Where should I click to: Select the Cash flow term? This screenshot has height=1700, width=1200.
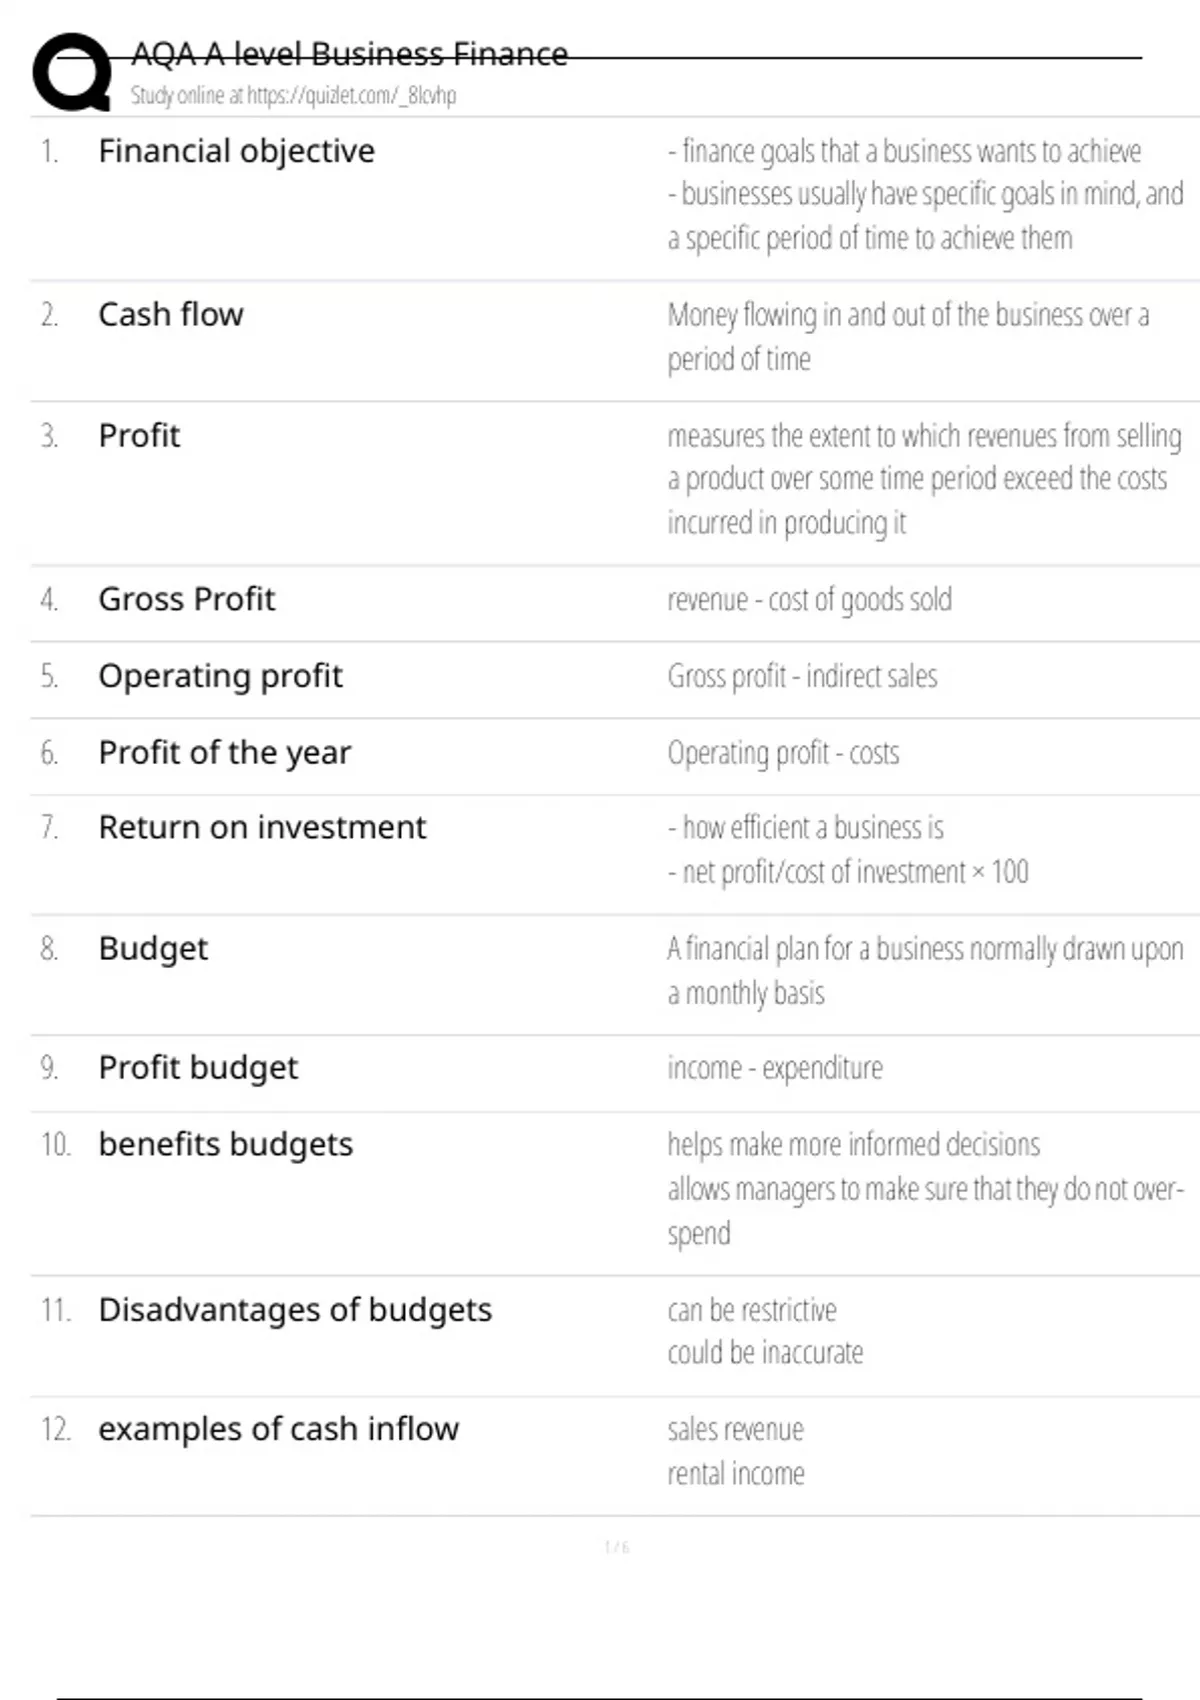171,315
